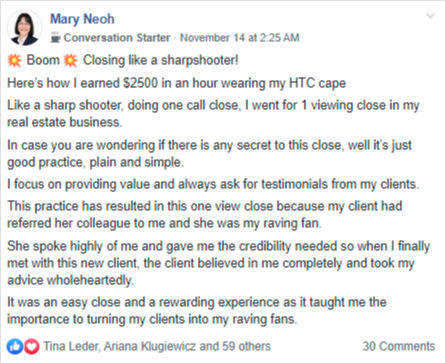Click the Mary Neoh name link
This screenshot has width=445, height=363.
[82, 19]
